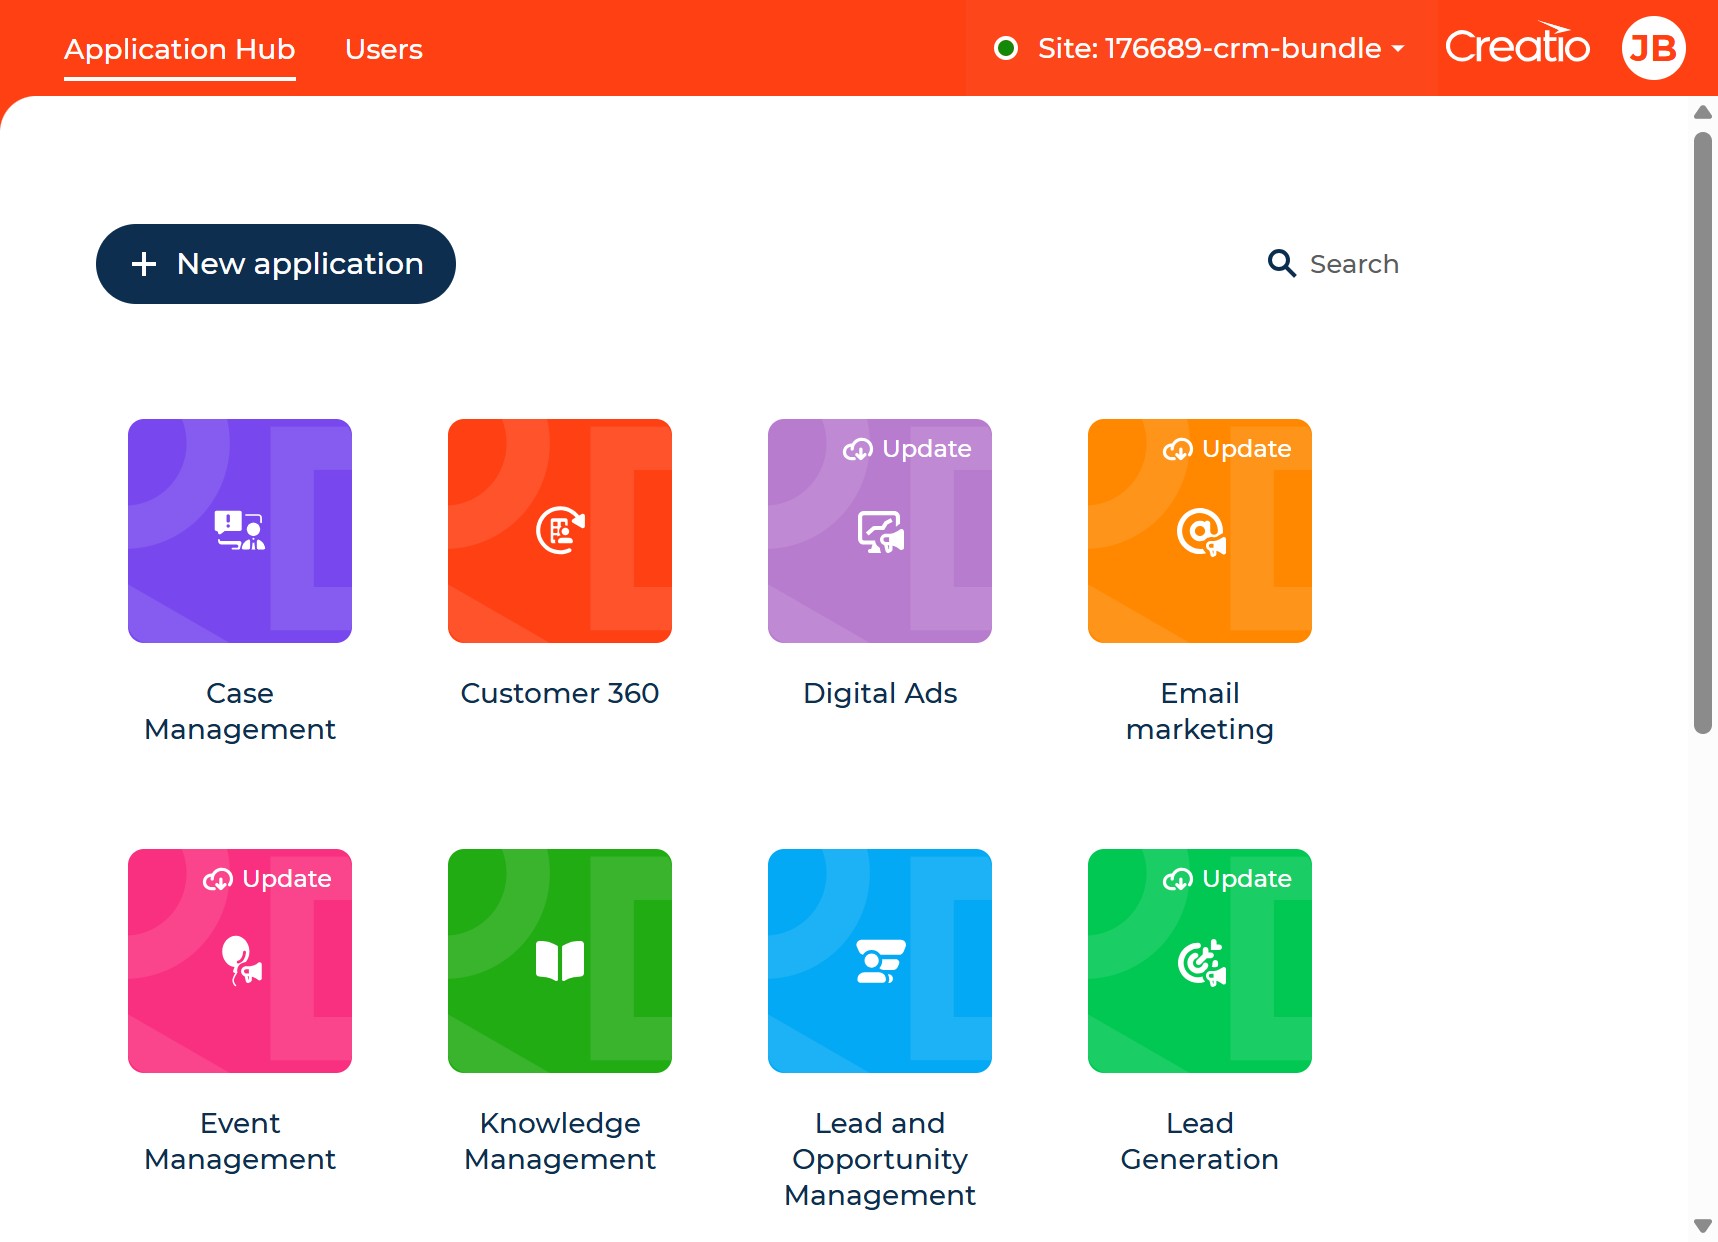The image size is (1718, 1242).
Task: Open the Case Management app tile
Action: tap(240, 531)
